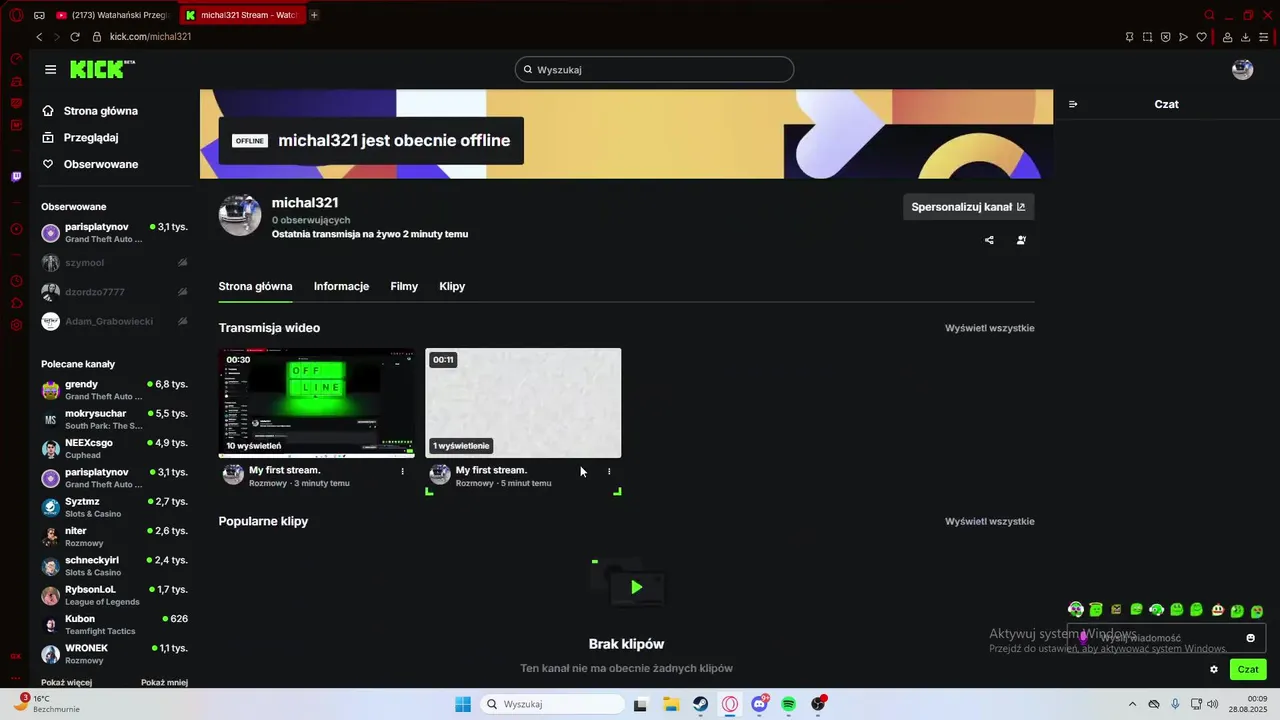Click green Czat send button

[x=1248, y=669]
